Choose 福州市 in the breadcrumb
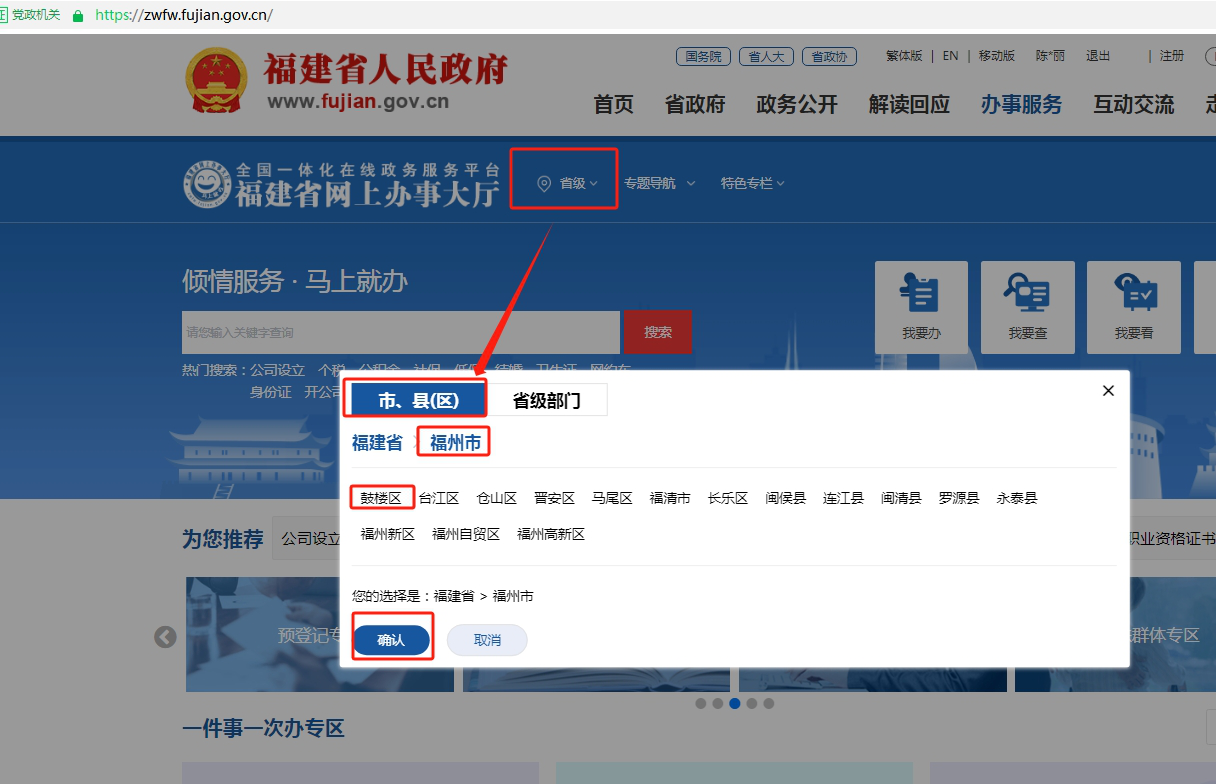 pos(453,441)
